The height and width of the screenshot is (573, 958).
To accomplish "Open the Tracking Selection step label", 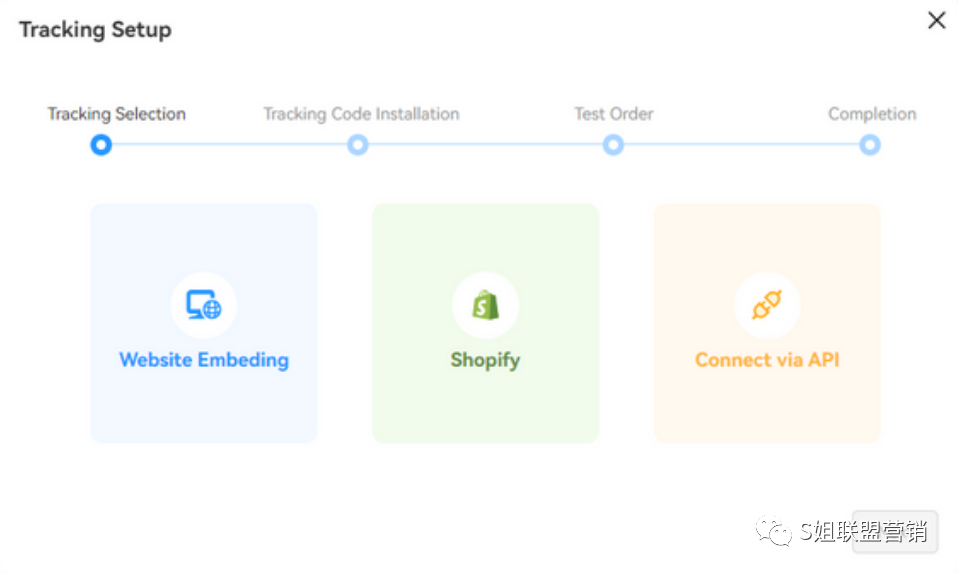I will 117,114.
